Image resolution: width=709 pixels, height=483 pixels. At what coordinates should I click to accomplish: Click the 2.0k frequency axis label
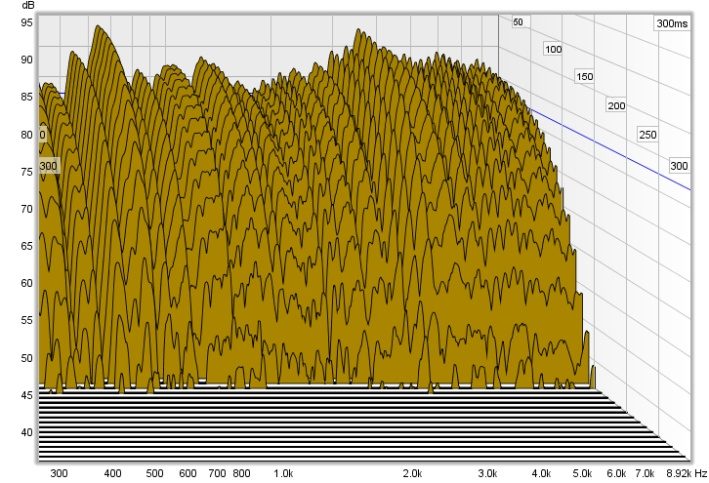tap(412, 474)
